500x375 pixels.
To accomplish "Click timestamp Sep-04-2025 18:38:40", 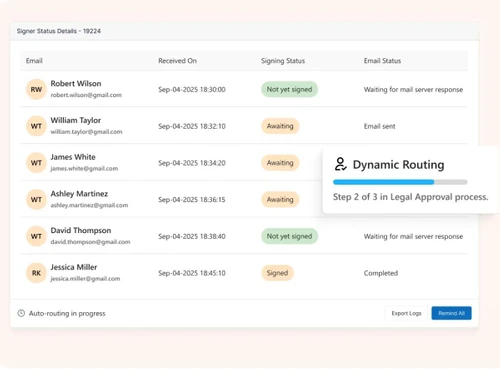I will [192, 236].
